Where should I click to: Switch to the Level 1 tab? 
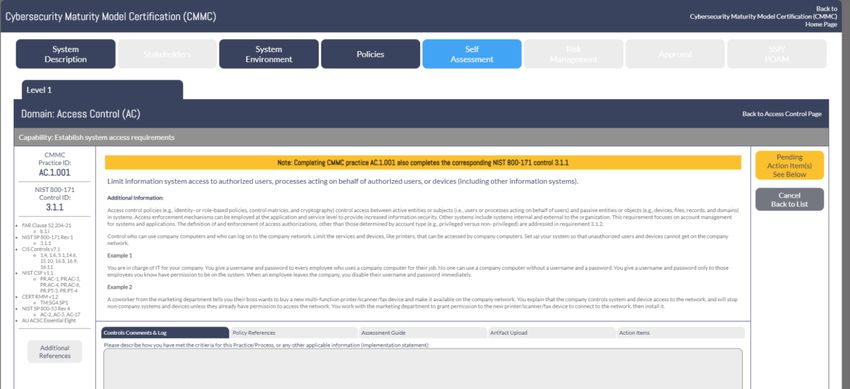tap(102, 90)
